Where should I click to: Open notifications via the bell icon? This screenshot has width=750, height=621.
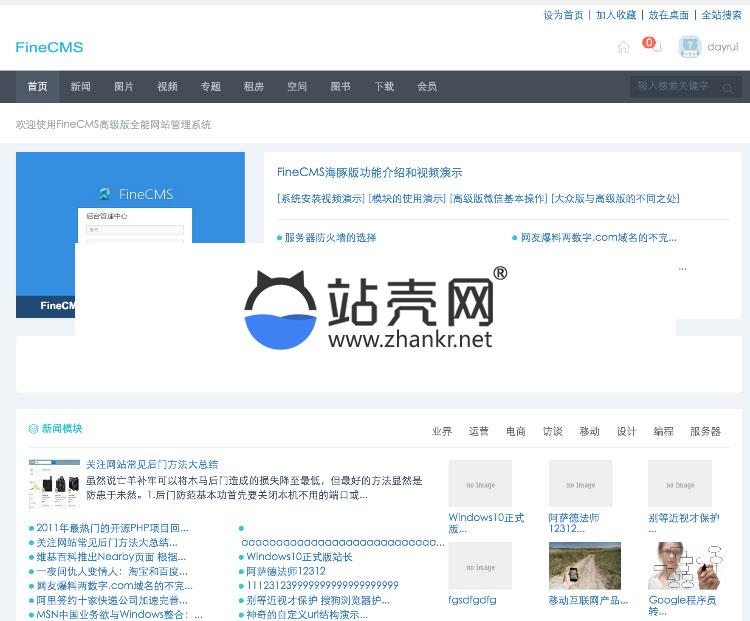point(657,48)
